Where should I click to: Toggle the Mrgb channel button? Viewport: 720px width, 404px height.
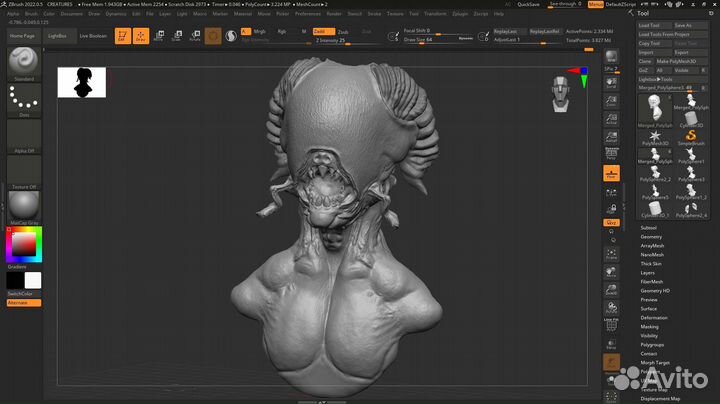pyautogui.click(x=259, y=31)
